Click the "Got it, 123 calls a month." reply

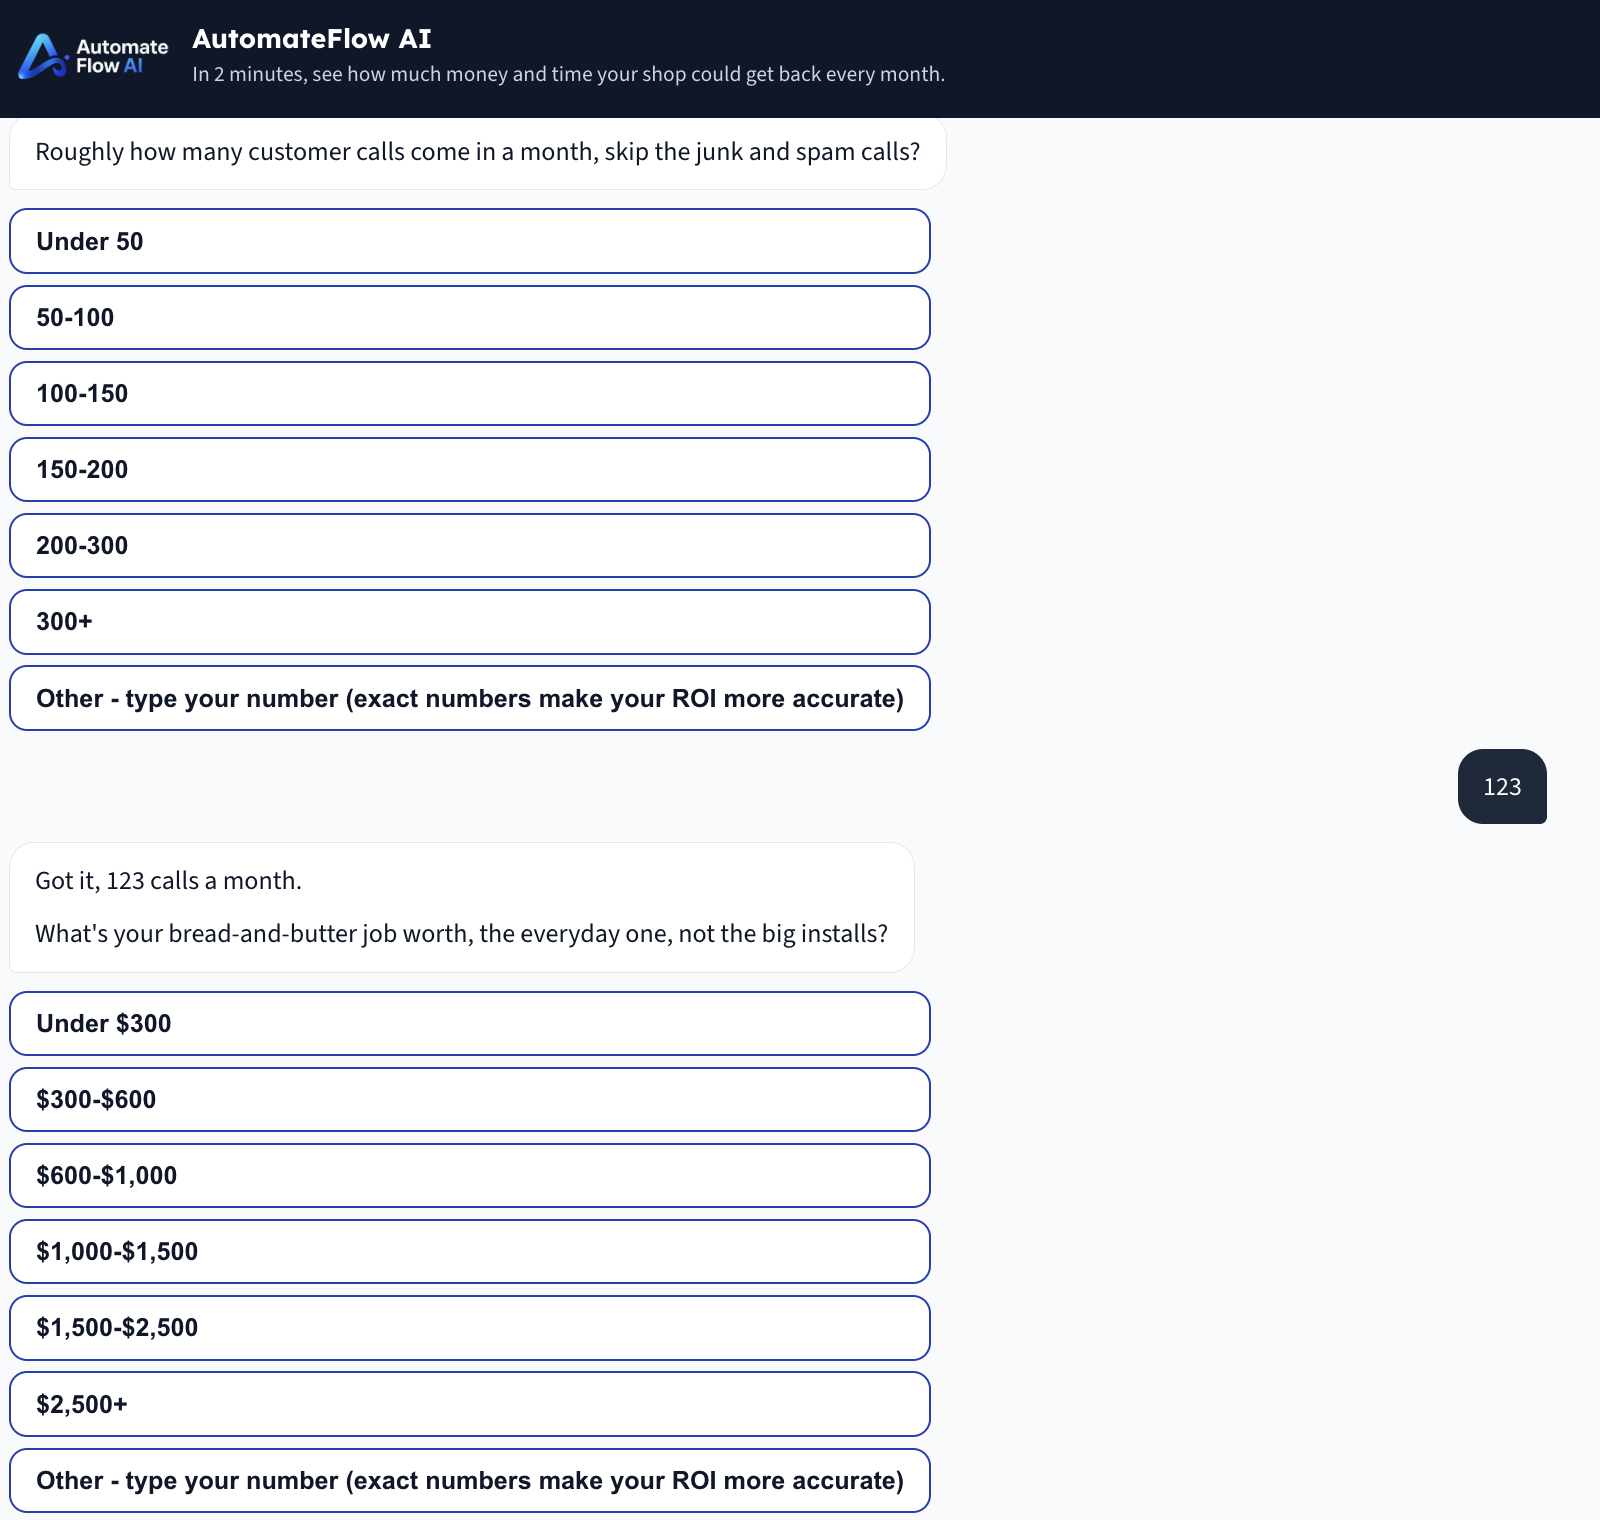[x=168, y=881]
